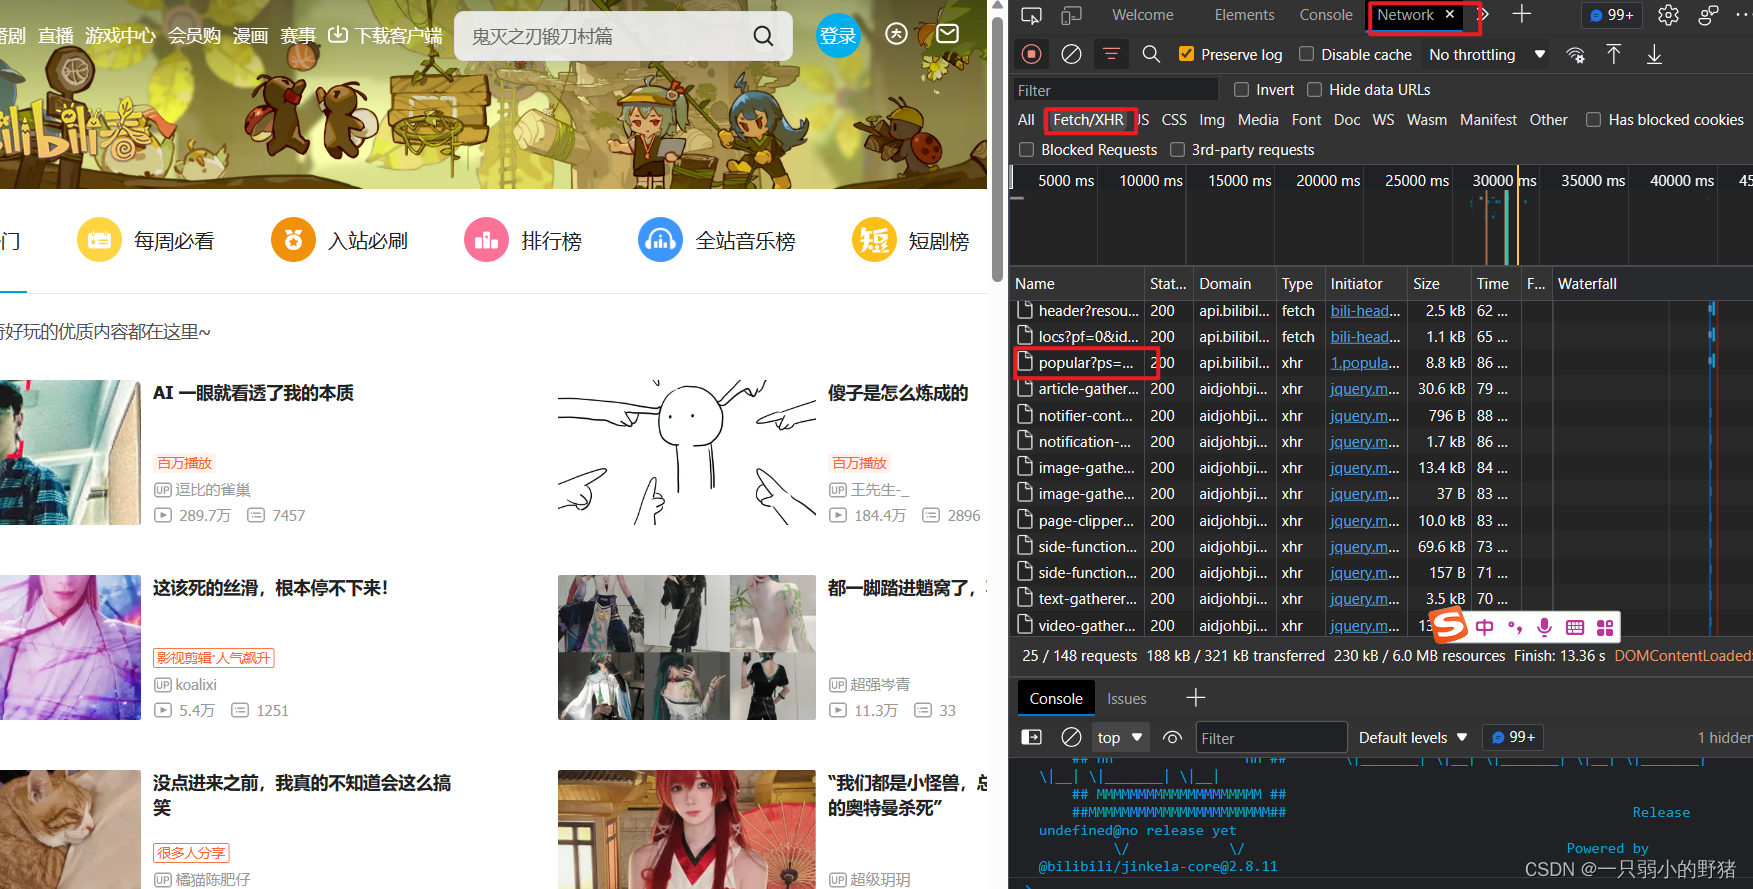Close the Network tab with X

(x=1449, y=14)
